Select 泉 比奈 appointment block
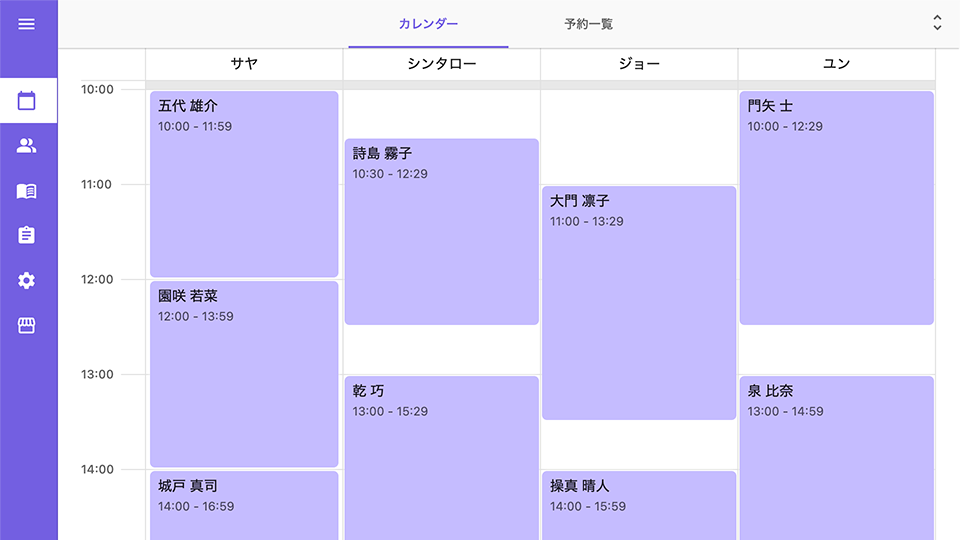Screen dimensions: 960x540 pos(836,458)
